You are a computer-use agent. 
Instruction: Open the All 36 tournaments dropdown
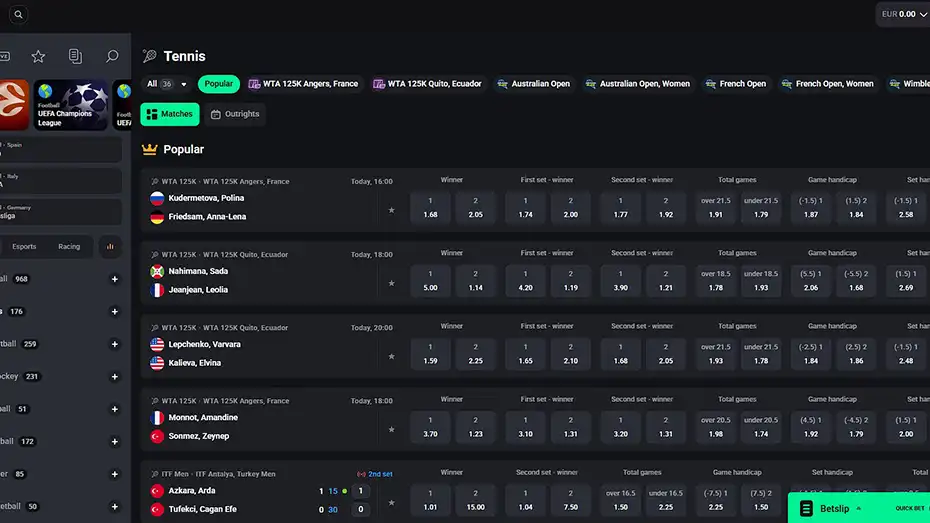[x=166, y=84]
